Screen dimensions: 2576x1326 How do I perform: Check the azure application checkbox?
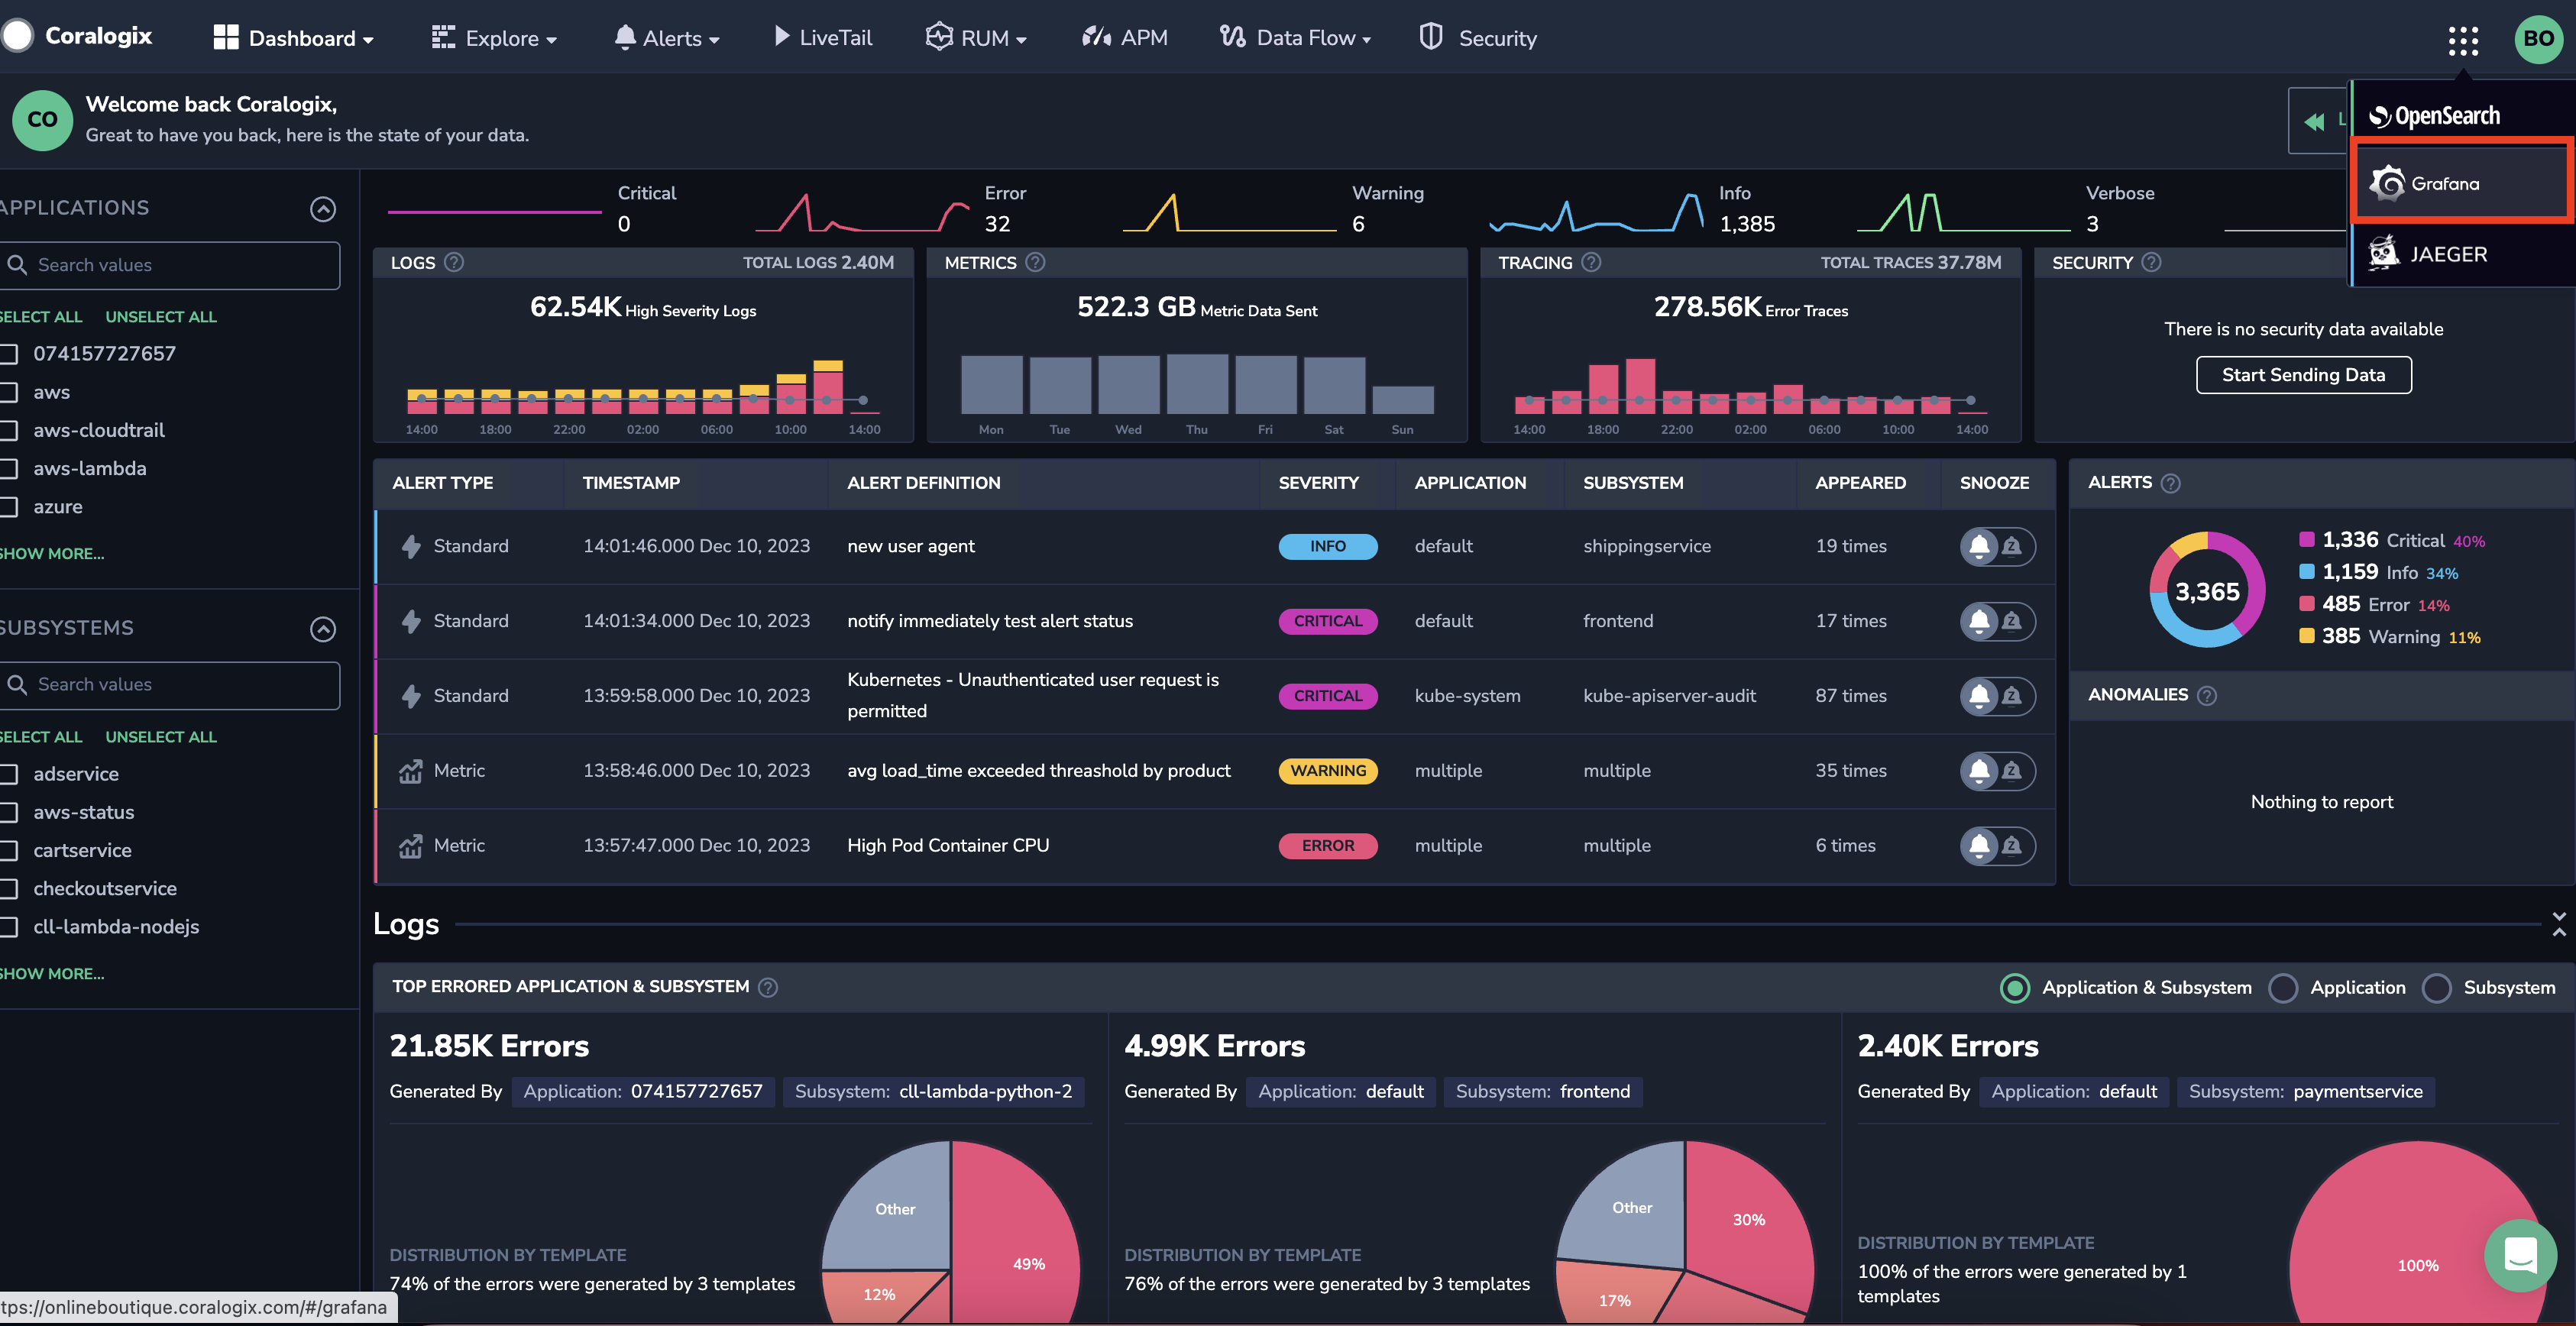[9, 507]
